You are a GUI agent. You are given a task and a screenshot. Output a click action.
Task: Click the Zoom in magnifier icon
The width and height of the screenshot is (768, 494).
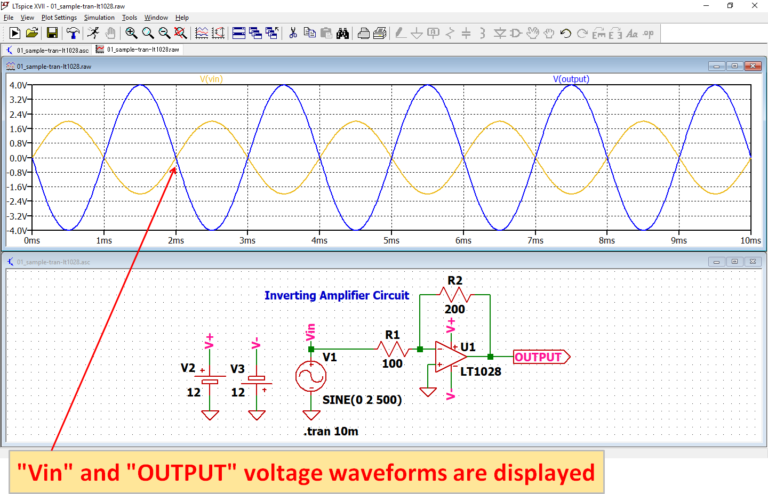131,33
